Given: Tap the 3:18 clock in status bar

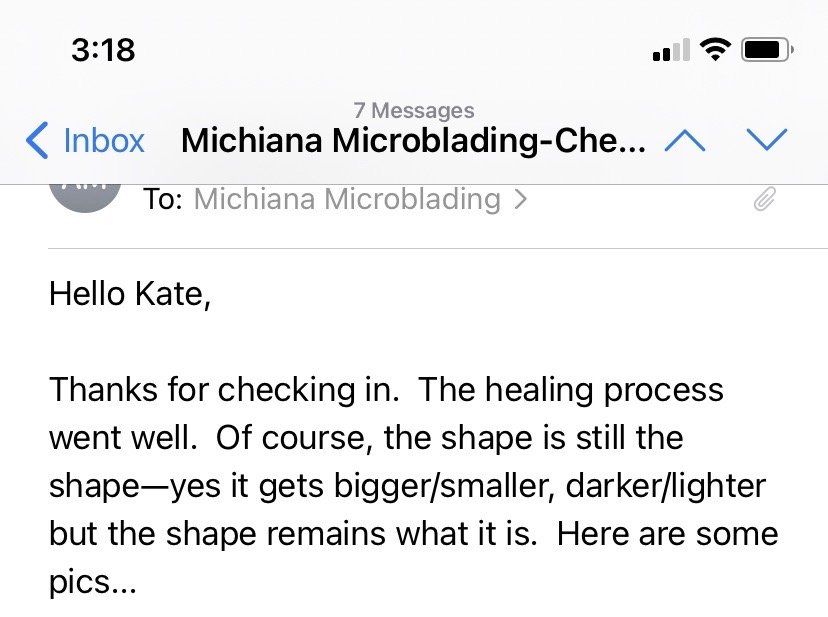Looking at the screenshot, I should 103,49.
